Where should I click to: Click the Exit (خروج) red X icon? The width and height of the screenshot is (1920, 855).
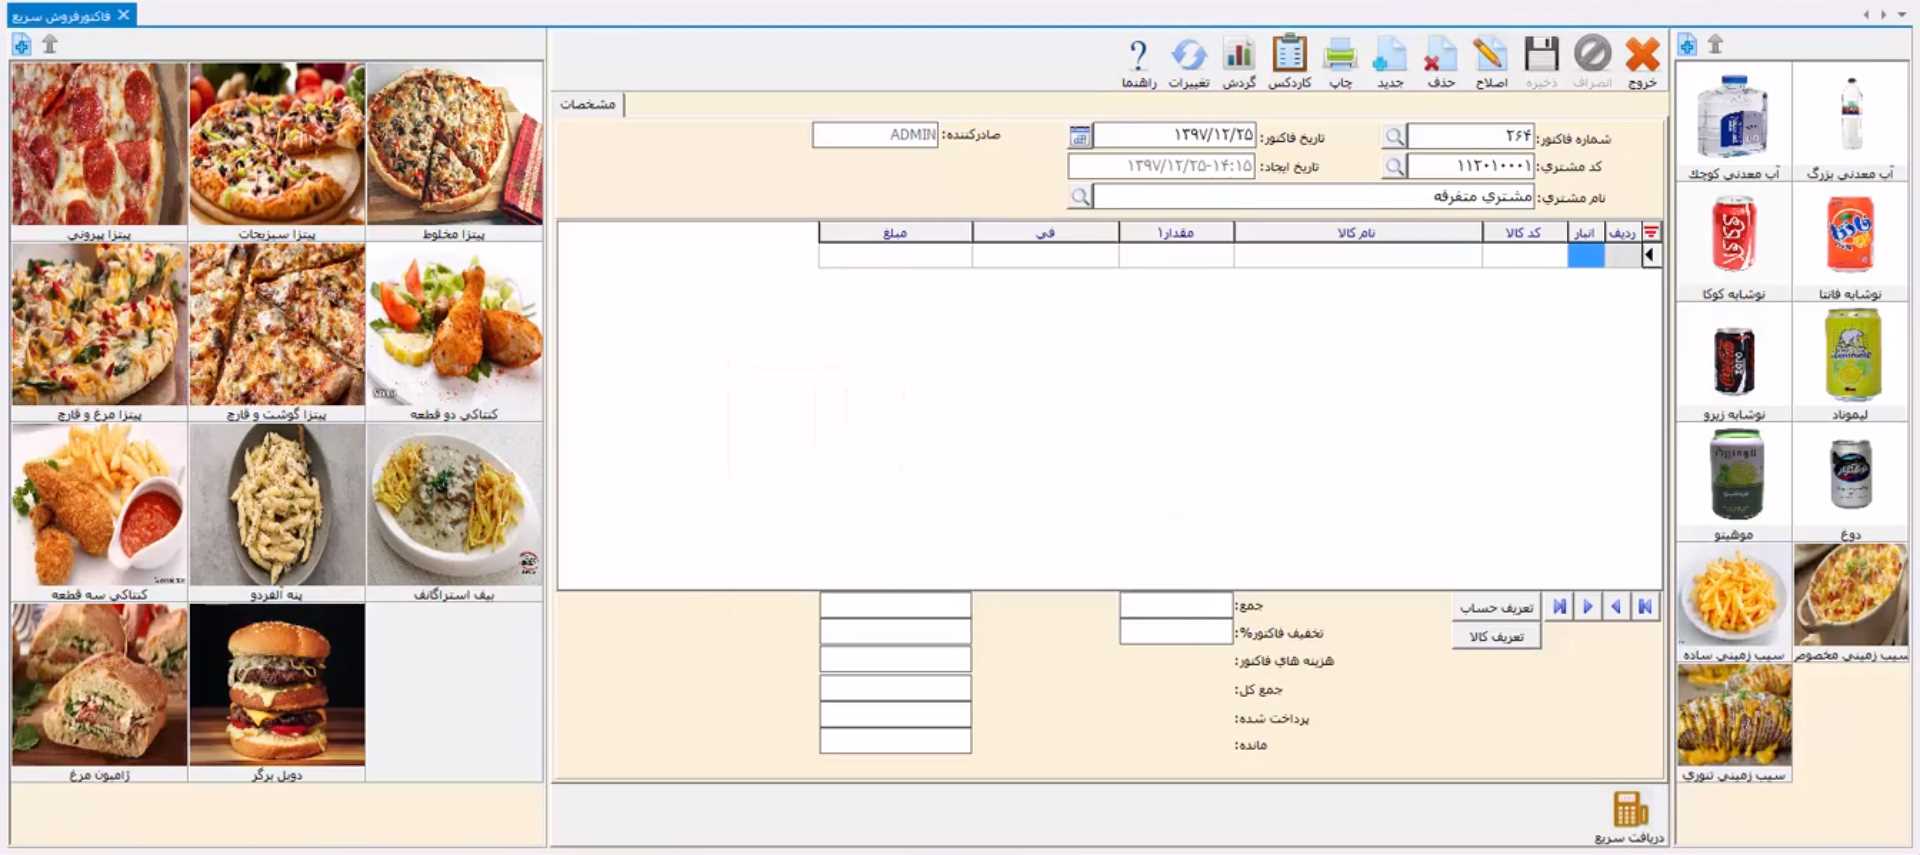pos(1642,60)
